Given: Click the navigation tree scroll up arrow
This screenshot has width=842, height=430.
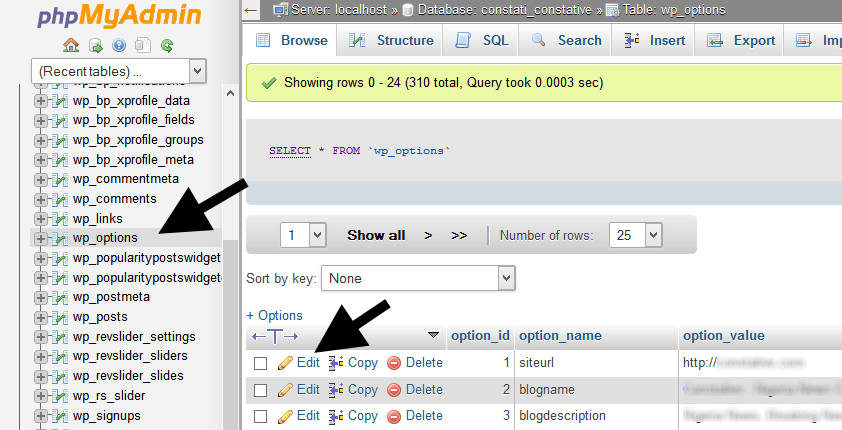Looking at the screenshot, I should [x=230, y=93].
